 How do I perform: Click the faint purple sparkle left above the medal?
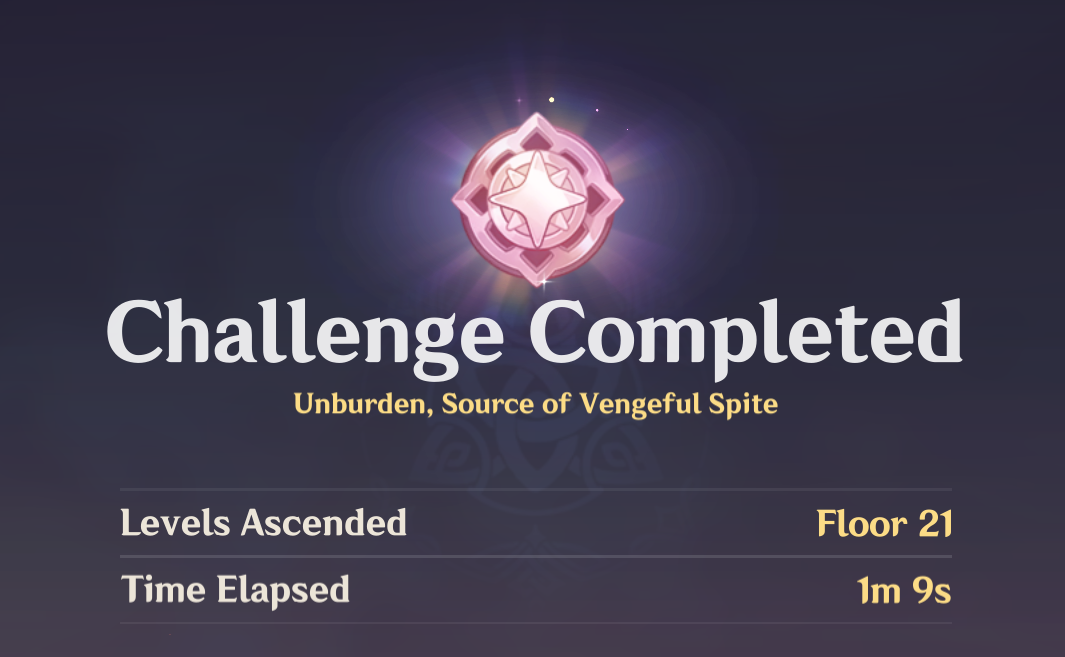click(518, 101)
